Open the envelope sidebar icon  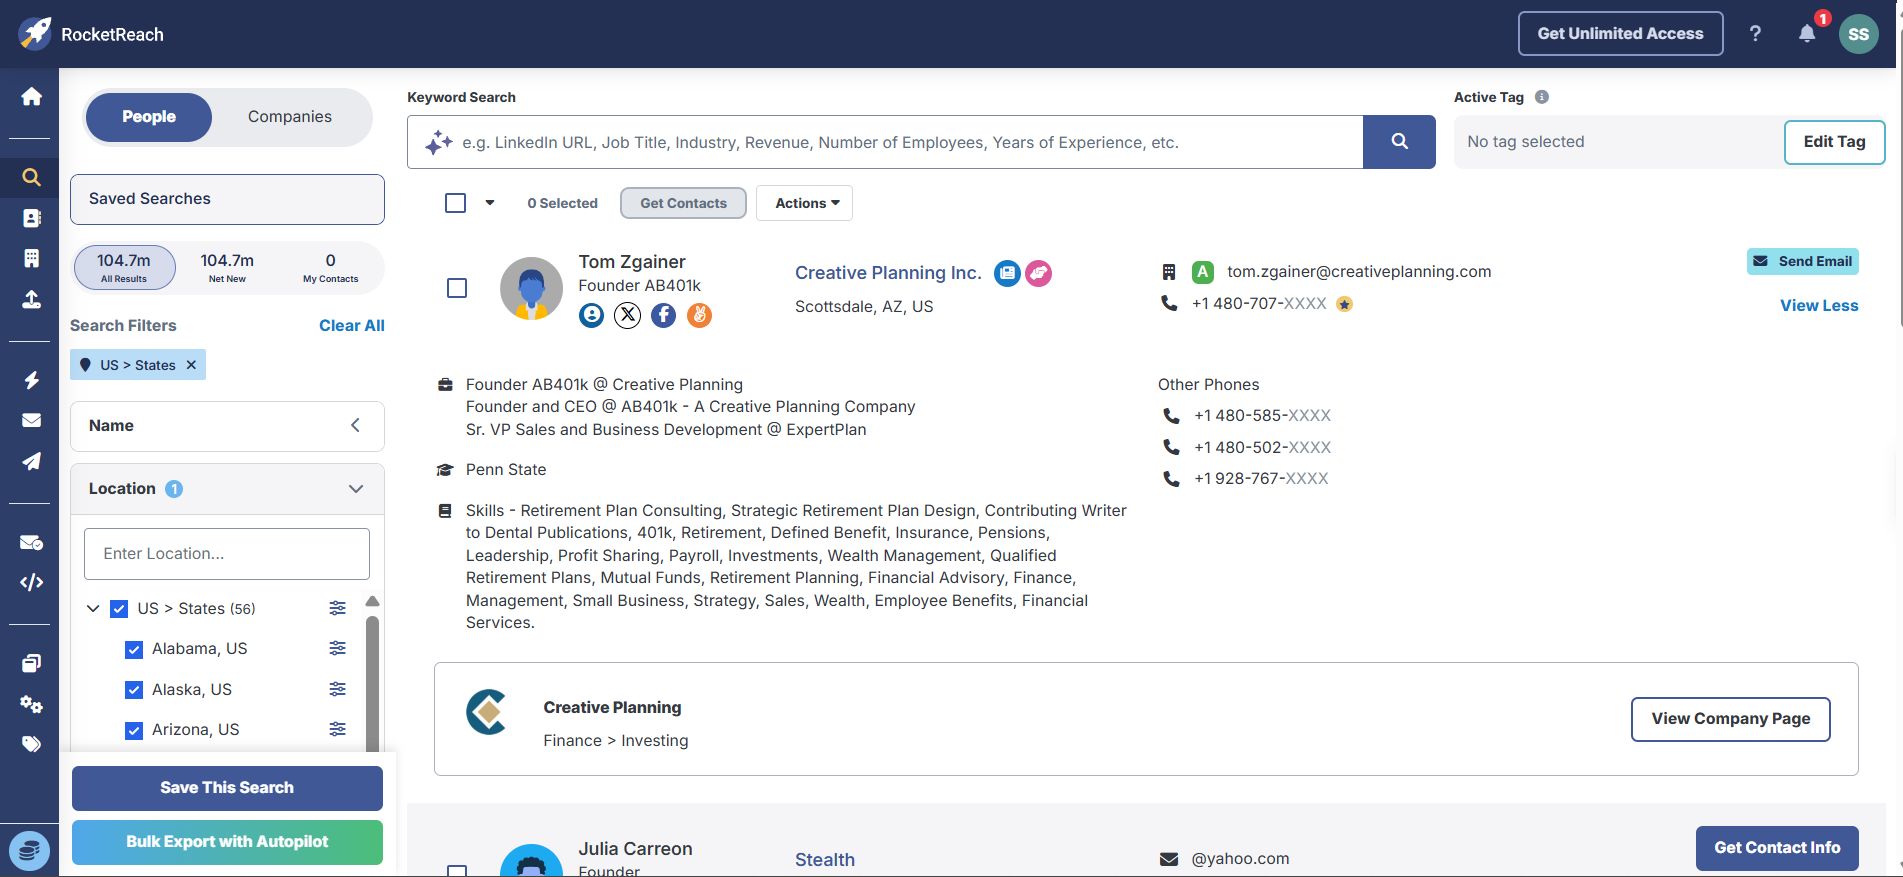click(31, 420)
